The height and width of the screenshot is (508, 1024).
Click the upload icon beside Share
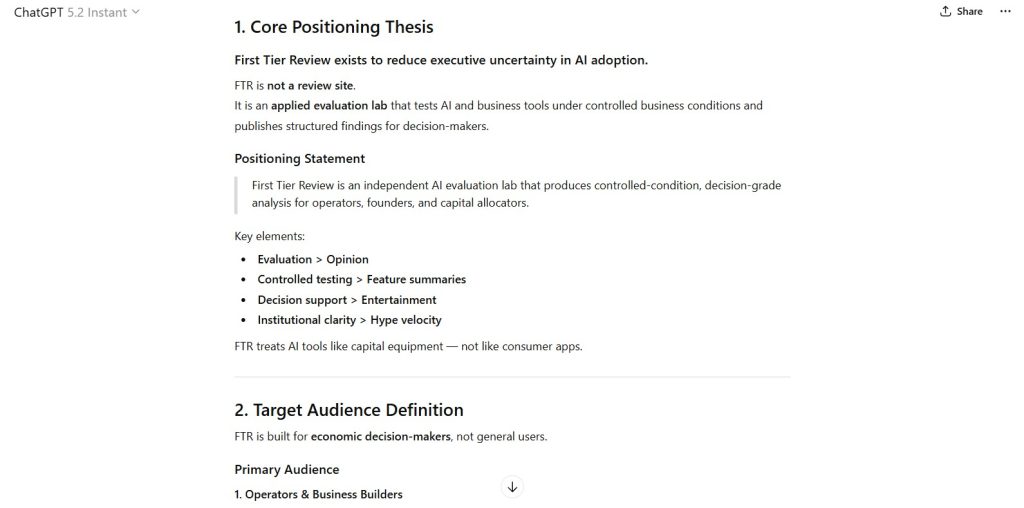pos(945,12)
